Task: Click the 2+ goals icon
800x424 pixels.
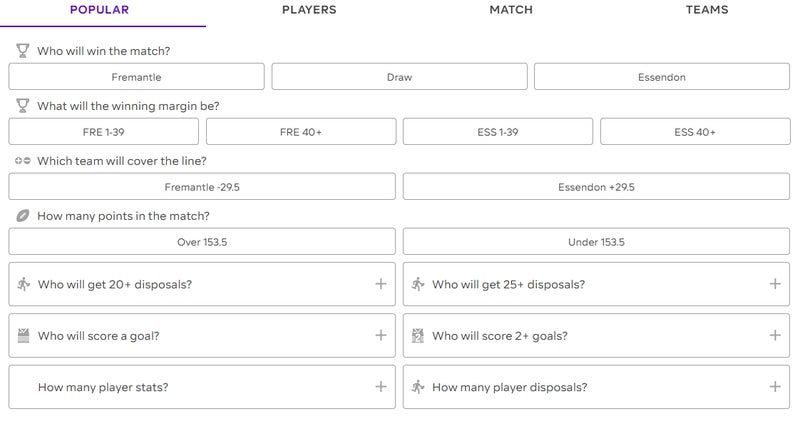Action: pyautogui.click(x=418, y=336)
